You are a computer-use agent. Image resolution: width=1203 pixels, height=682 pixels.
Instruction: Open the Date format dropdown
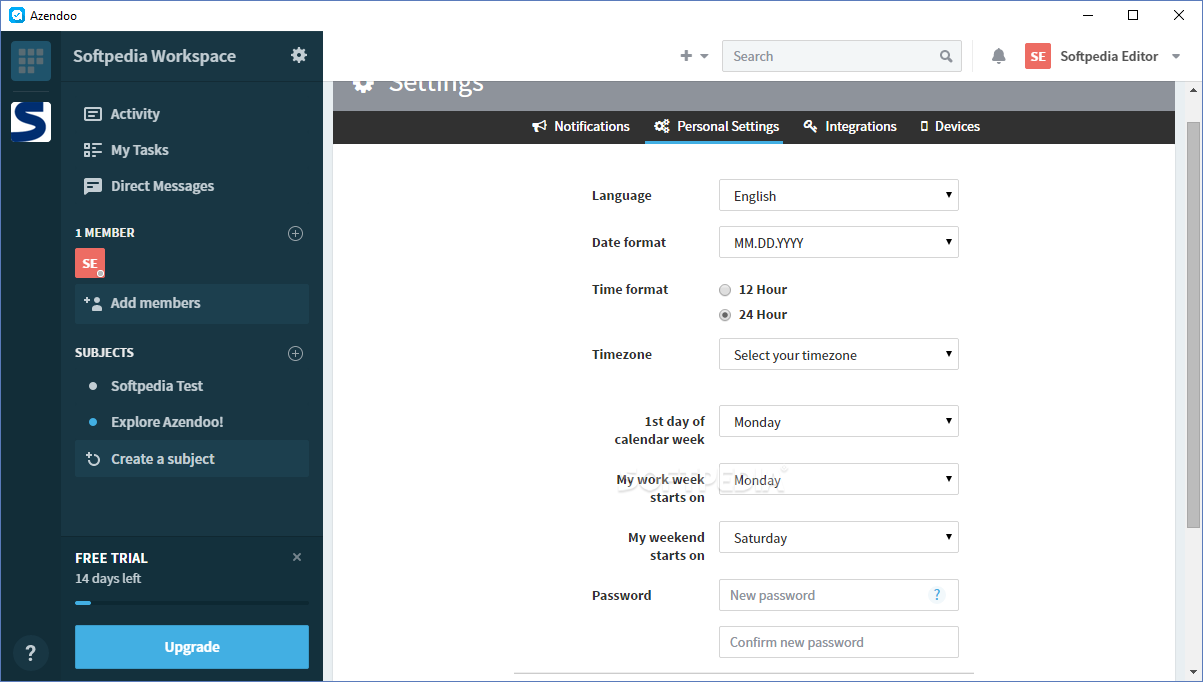click(x=839, y=242)
